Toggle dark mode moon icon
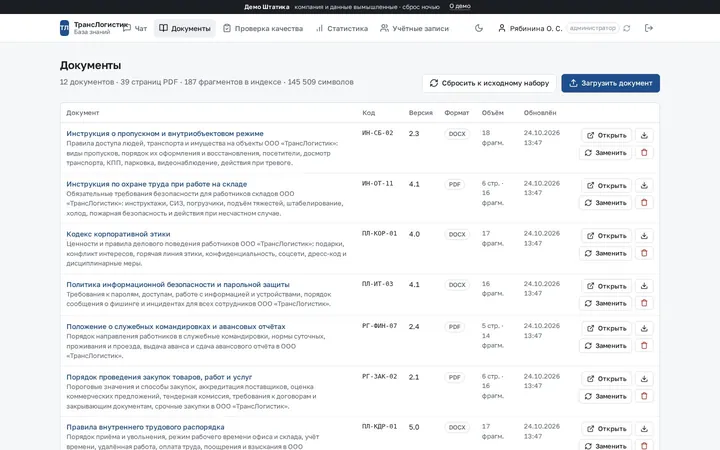The width and height of the screenshot is (720, 450). [x=479, y=28]
